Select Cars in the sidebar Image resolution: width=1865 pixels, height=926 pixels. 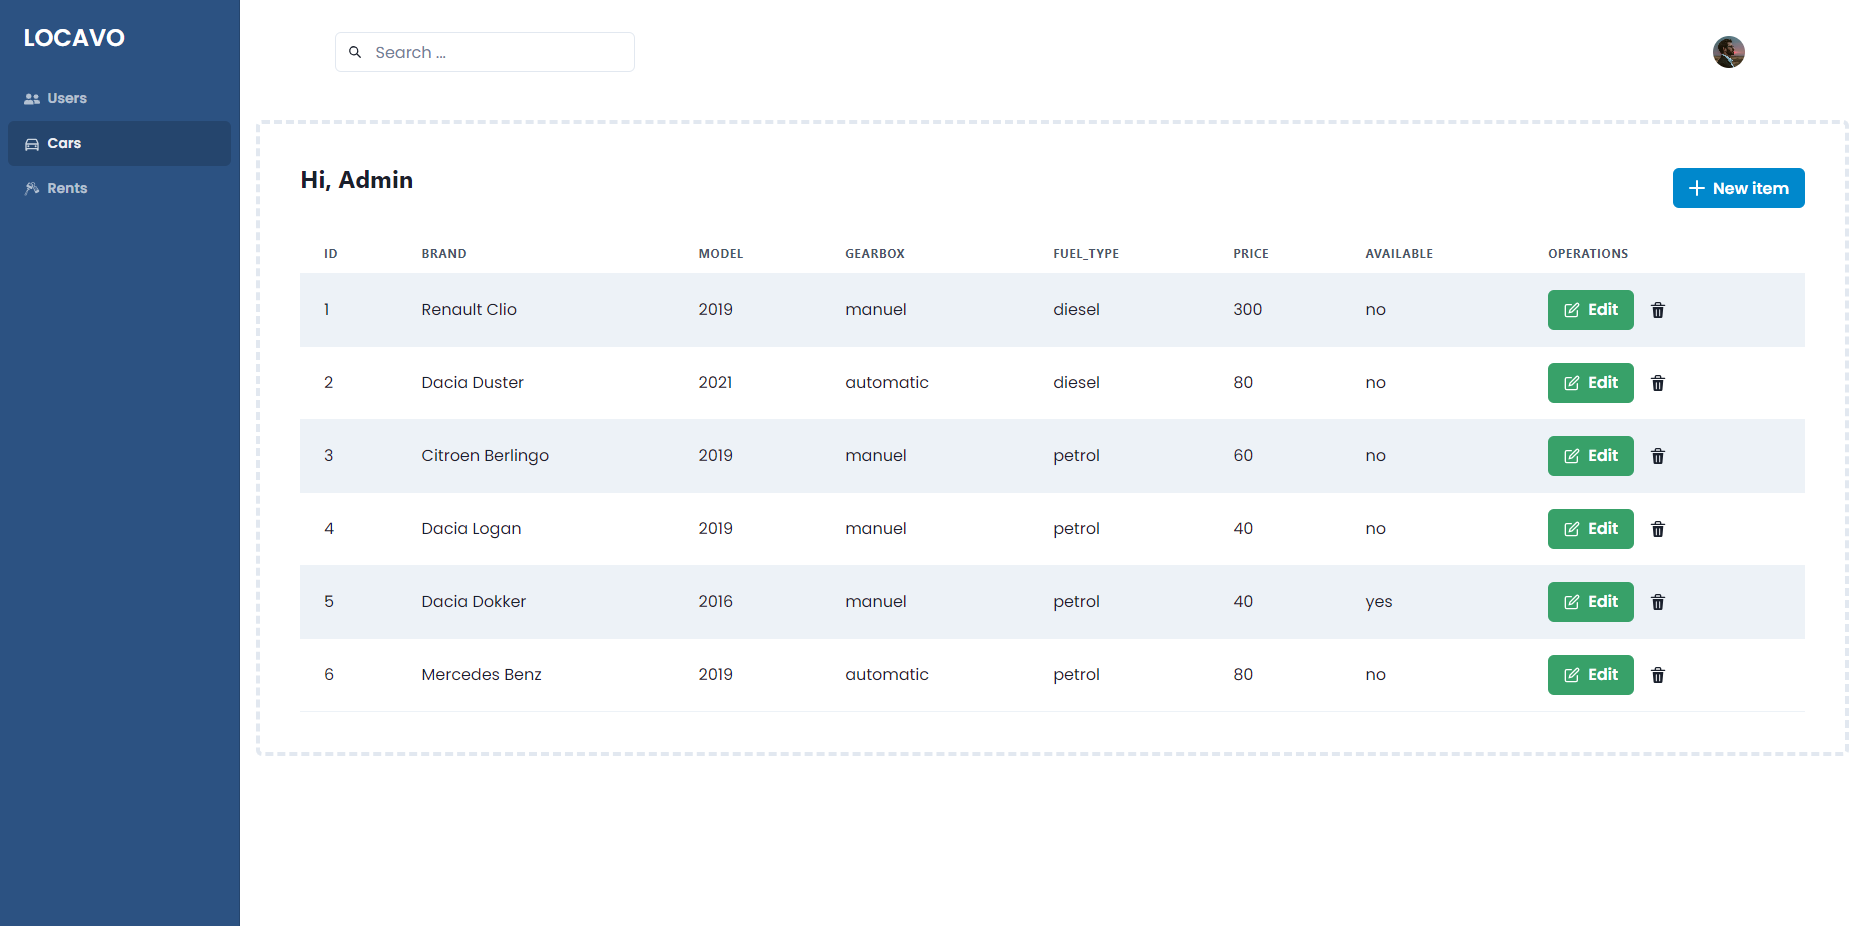pyautogui.click(x=119, y=143)
